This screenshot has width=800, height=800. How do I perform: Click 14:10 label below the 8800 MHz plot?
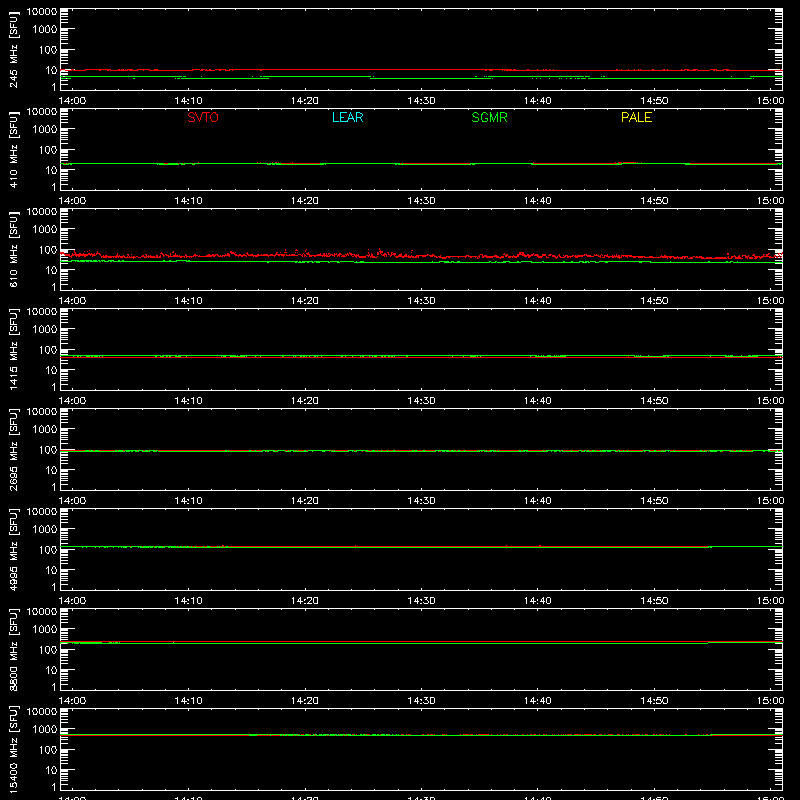click(x=188, y=701)
